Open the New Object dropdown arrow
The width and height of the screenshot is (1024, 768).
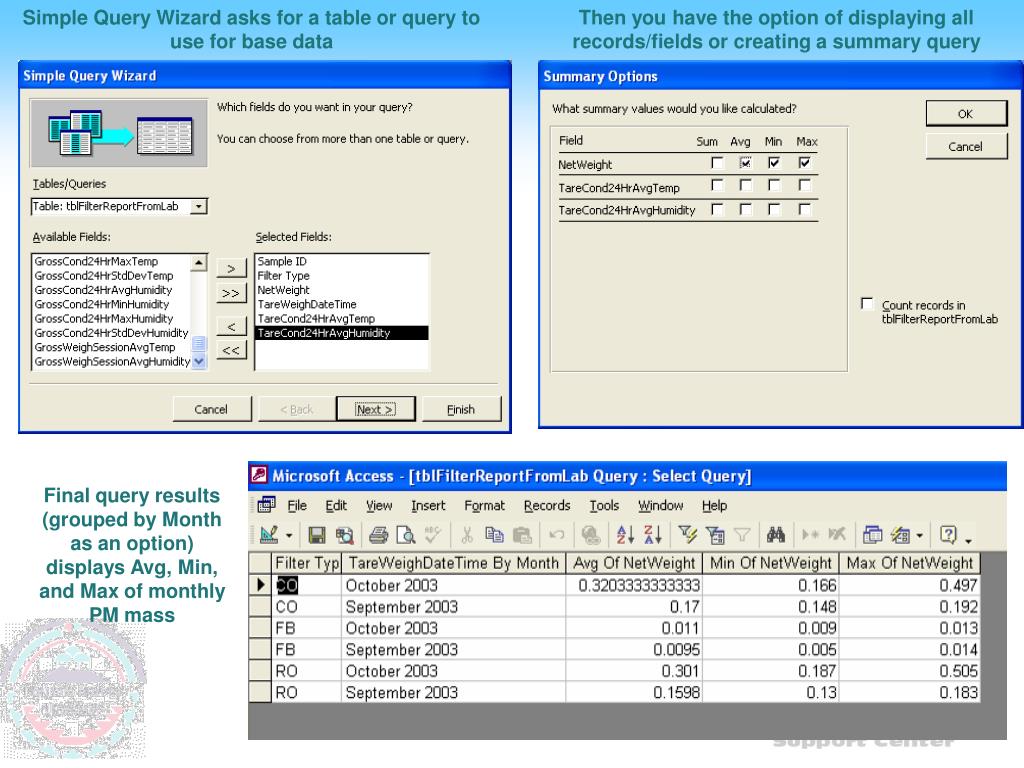pos(920,536)
